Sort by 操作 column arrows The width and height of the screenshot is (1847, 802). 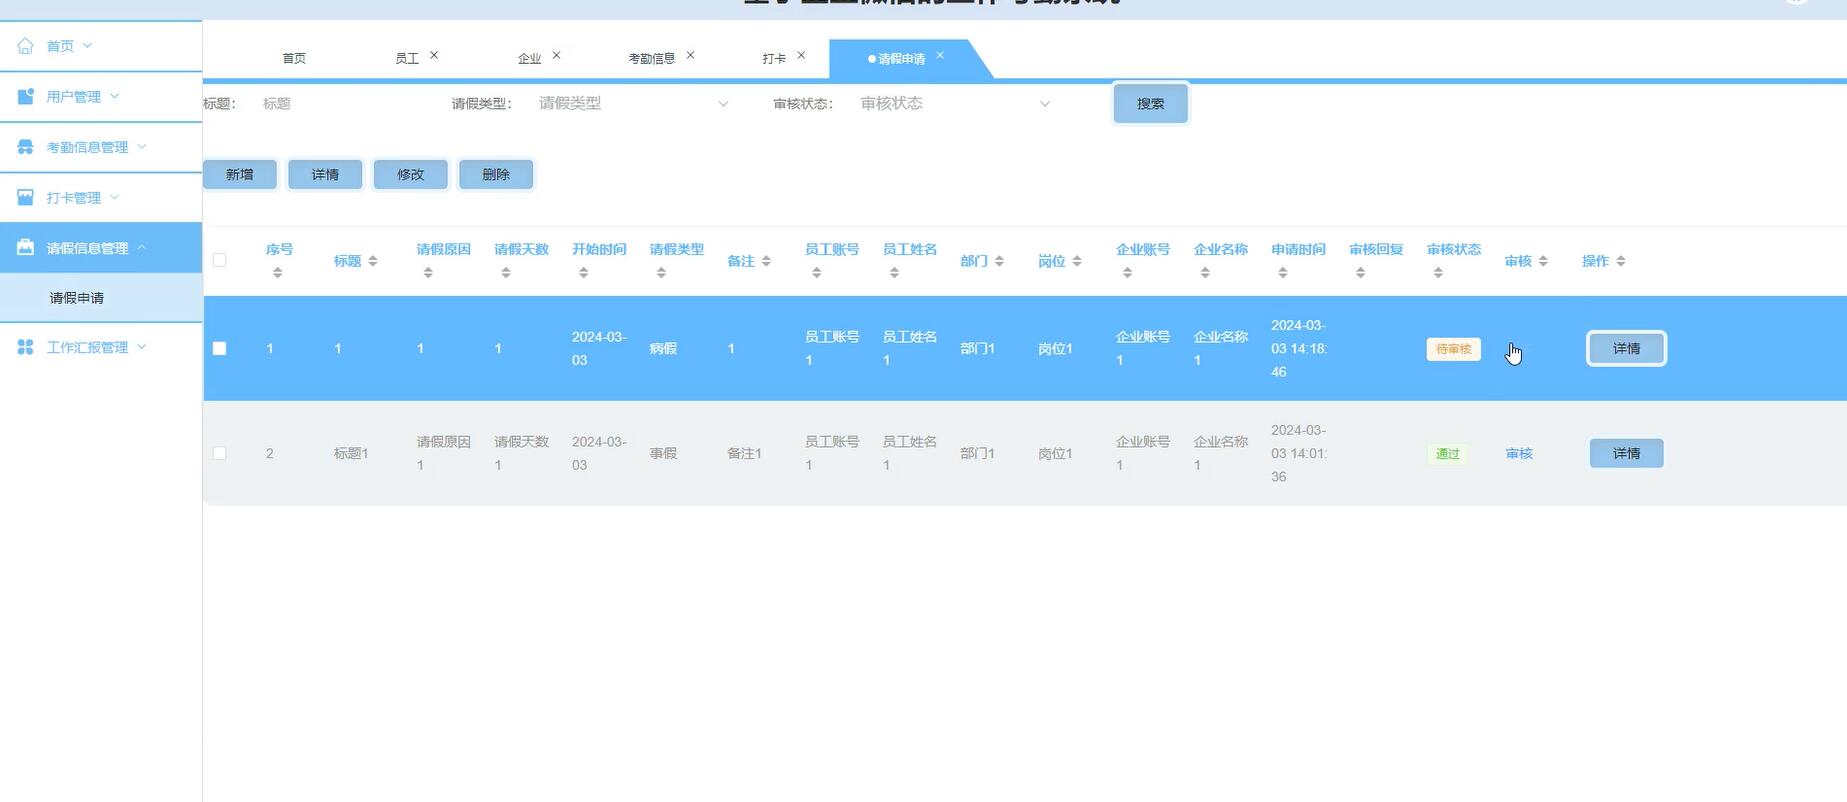pos(1621,261)
